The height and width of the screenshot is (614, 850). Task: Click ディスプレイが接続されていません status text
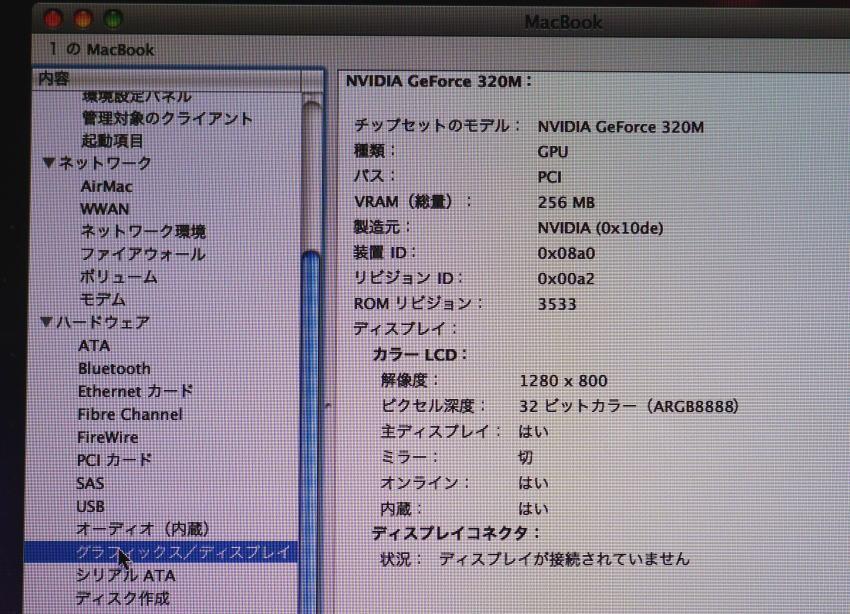pos(564,559)
